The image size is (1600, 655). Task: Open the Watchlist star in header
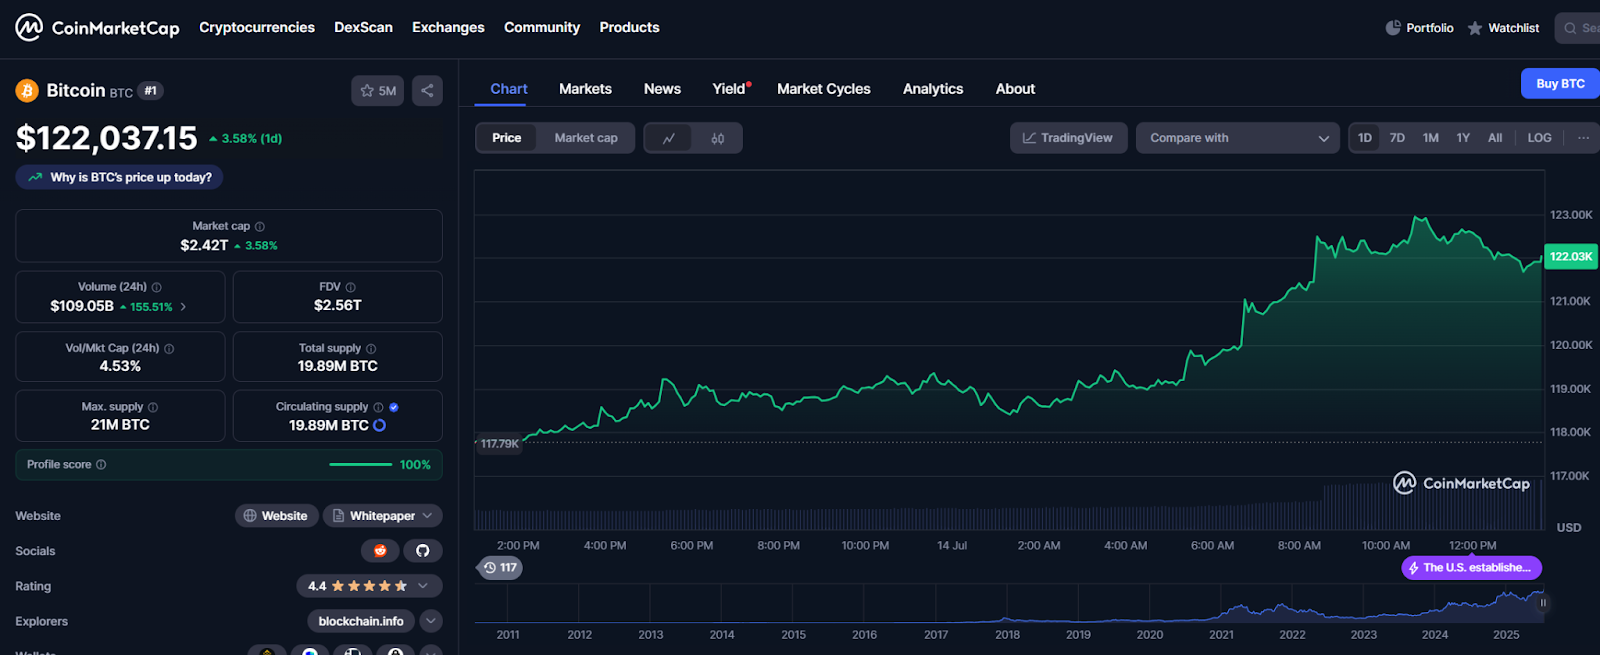click(1475, 28)
